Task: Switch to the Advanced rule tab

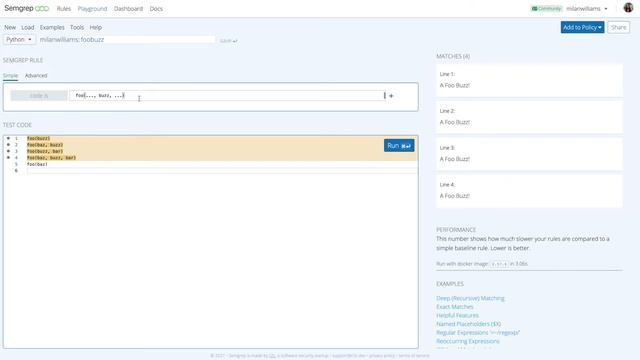Action: (x=36, y=76)
